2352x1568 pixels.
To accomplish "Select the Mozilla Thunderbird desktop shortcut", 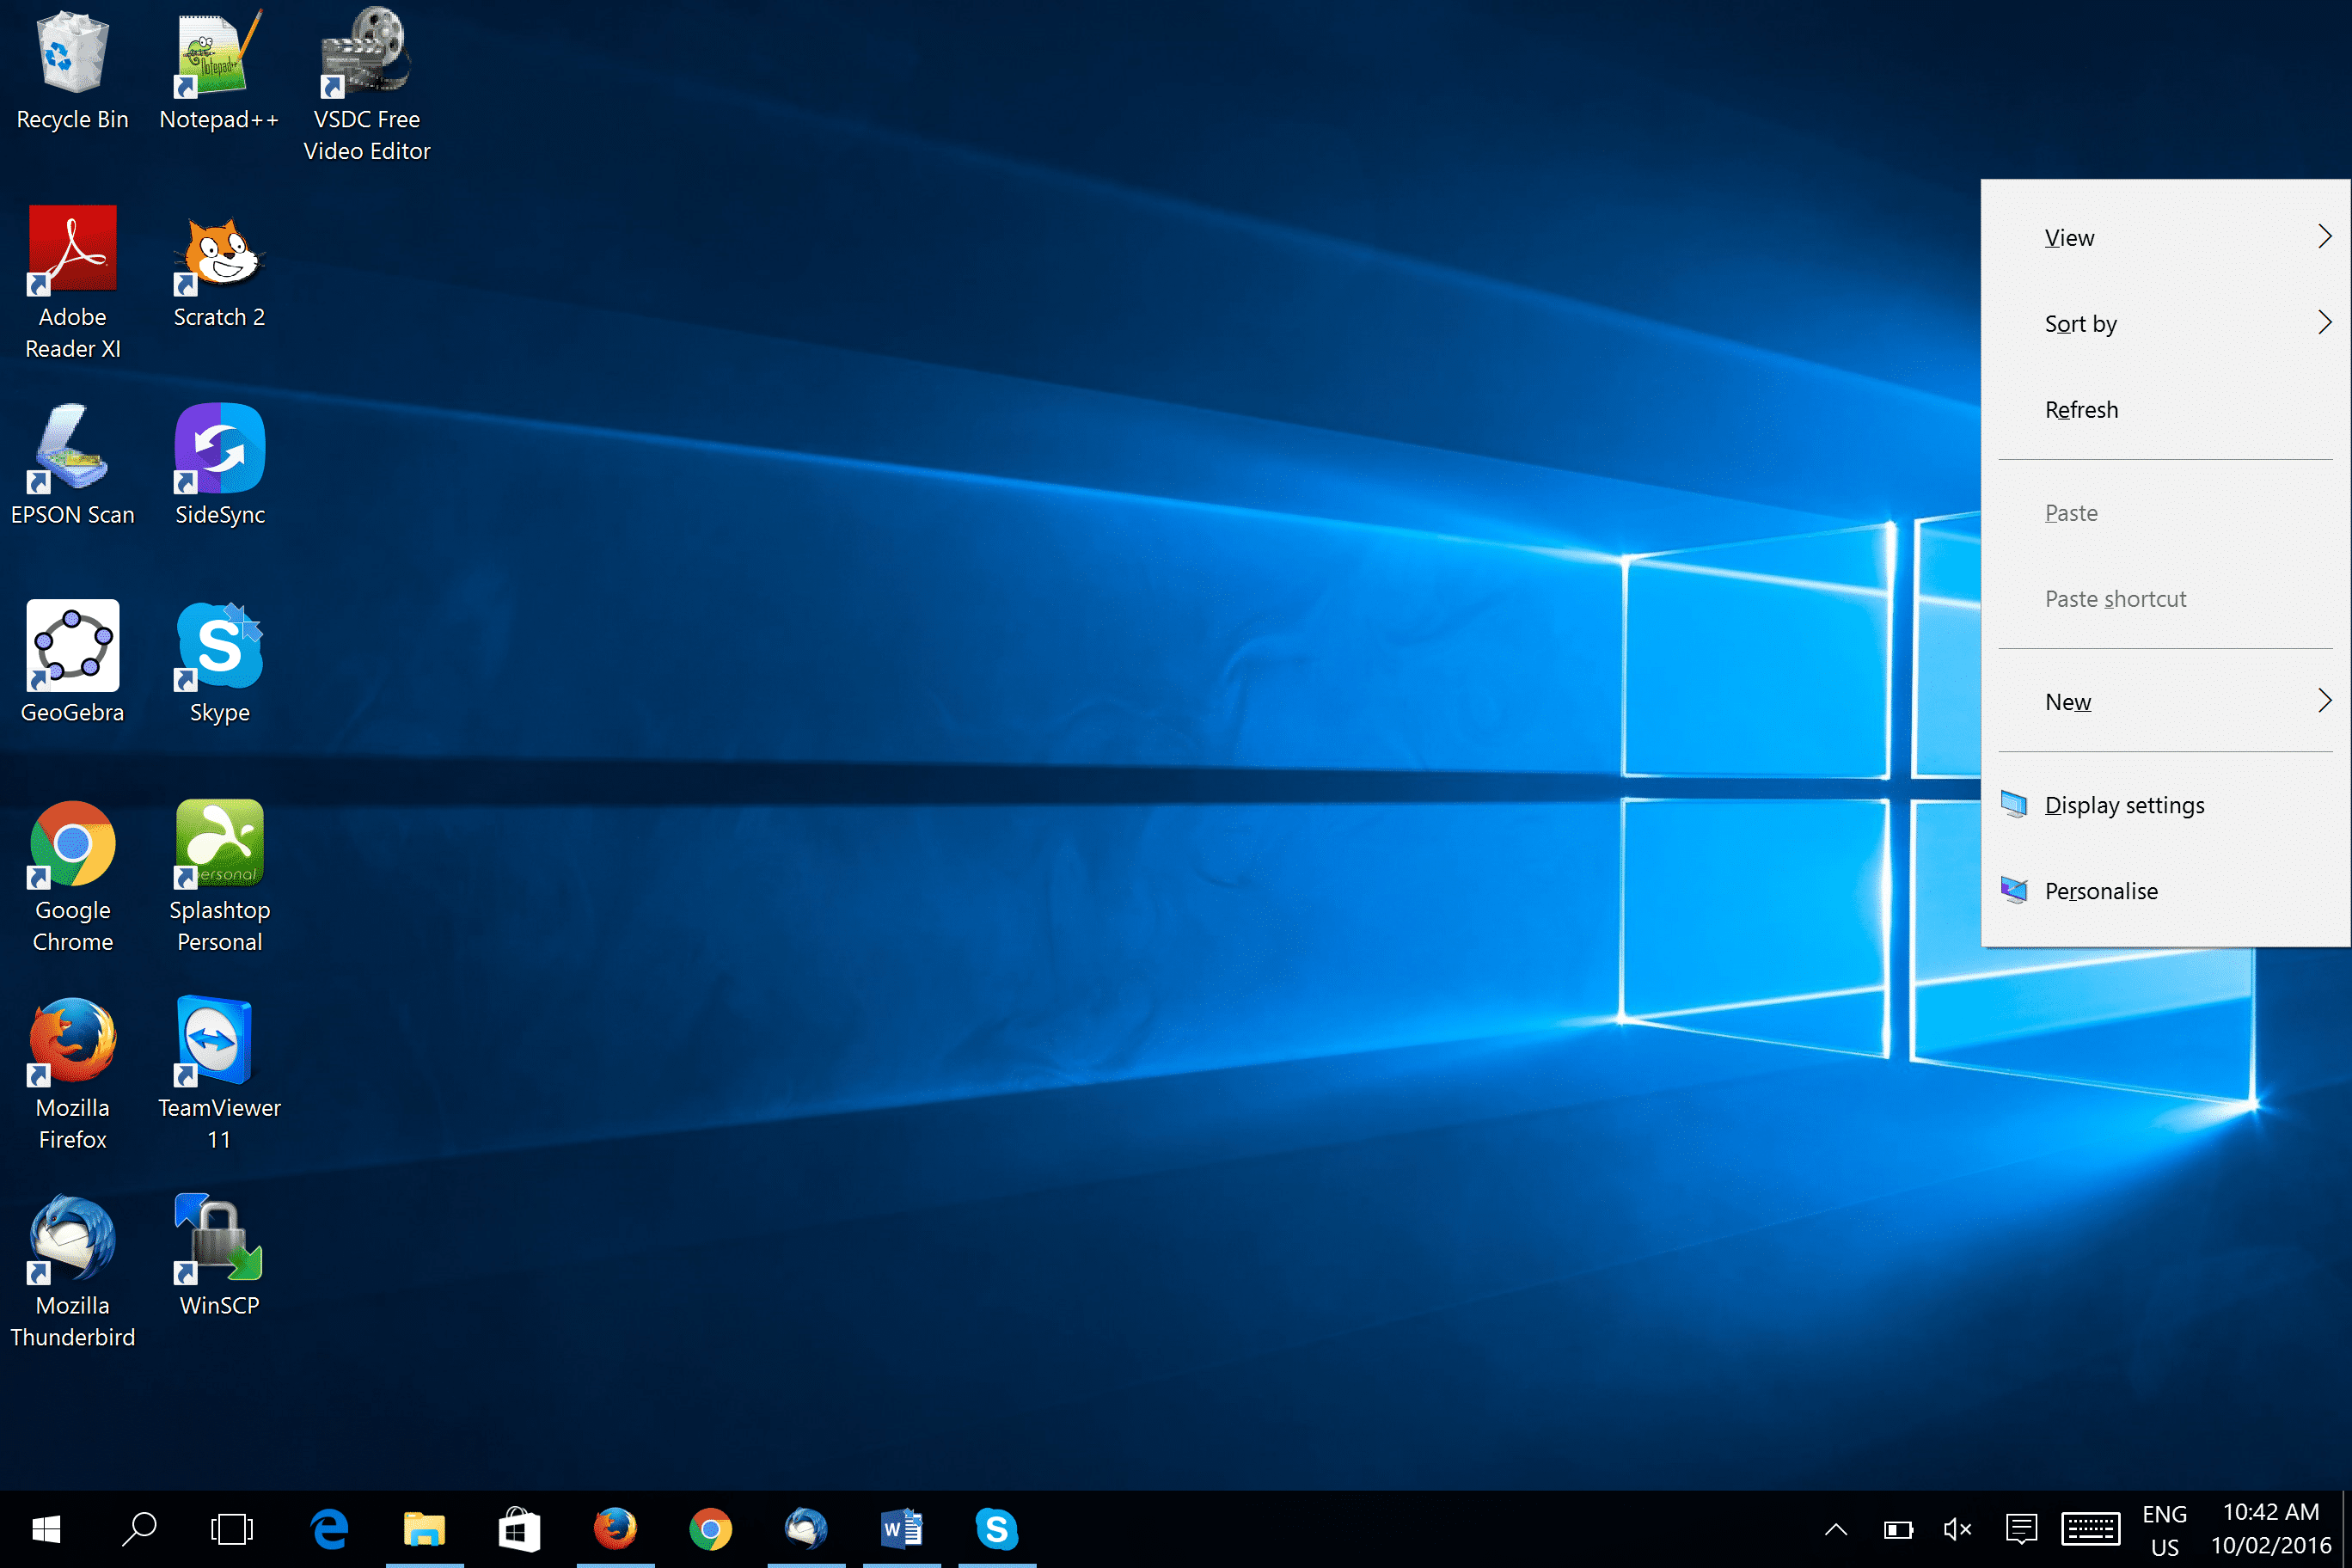I will tap(72, 1272).
